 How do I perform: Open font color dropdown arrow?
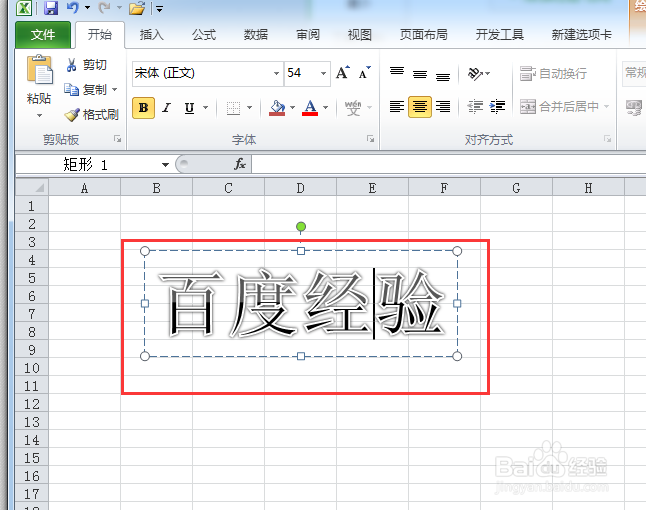click(x=325, y=108)
